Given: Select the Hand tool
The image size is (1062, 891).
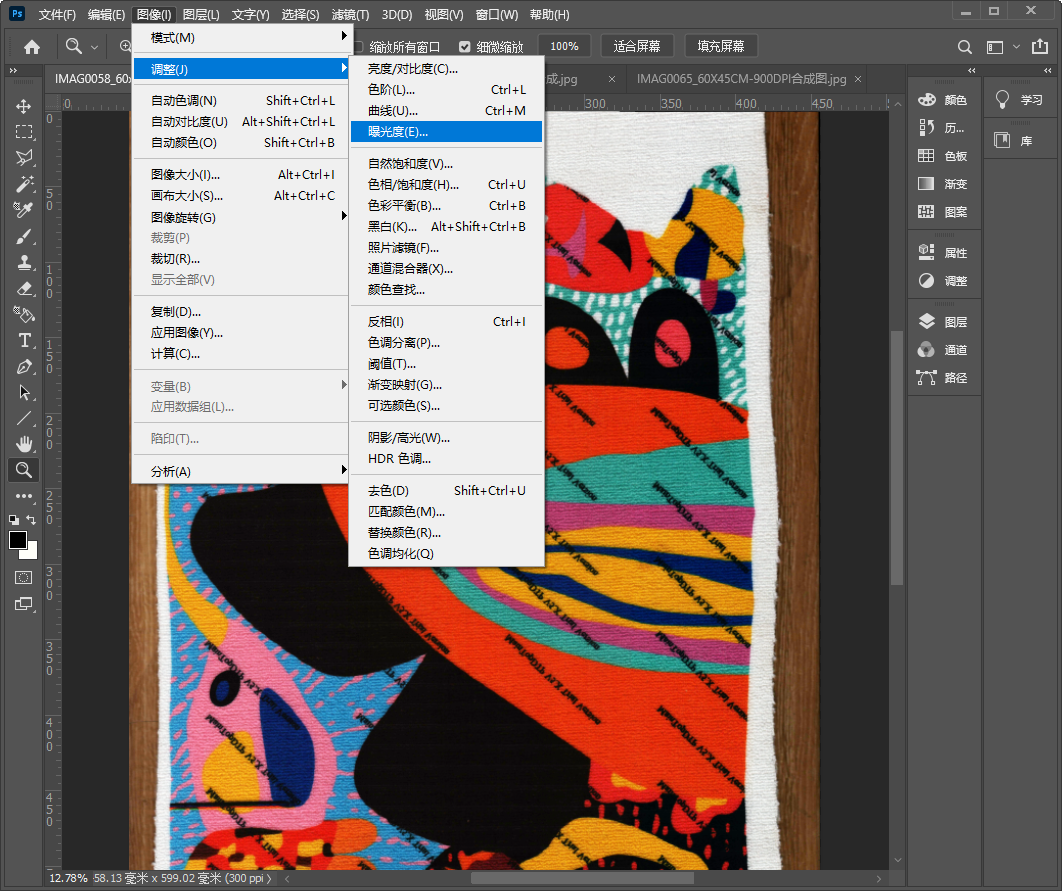Looking at the screenshot, I should [x=24, y=444].
